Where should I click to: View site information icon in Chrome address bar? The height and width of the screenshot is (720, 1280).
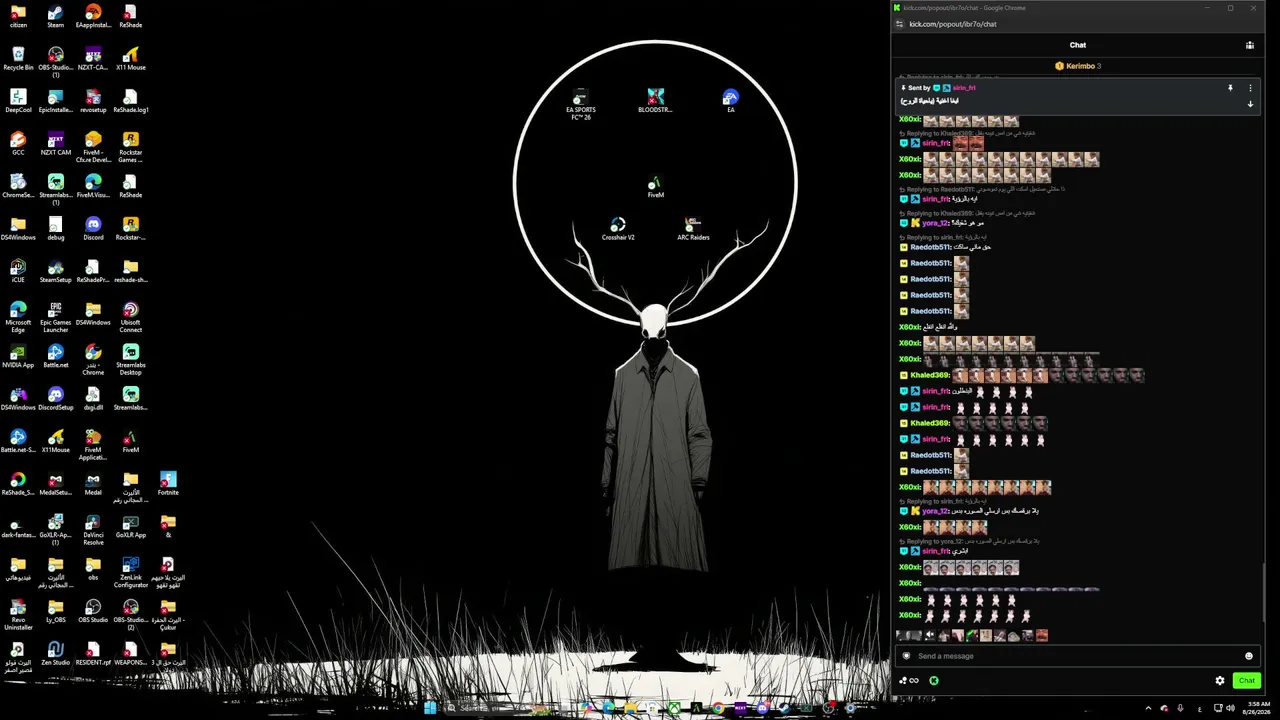[900, 24]
